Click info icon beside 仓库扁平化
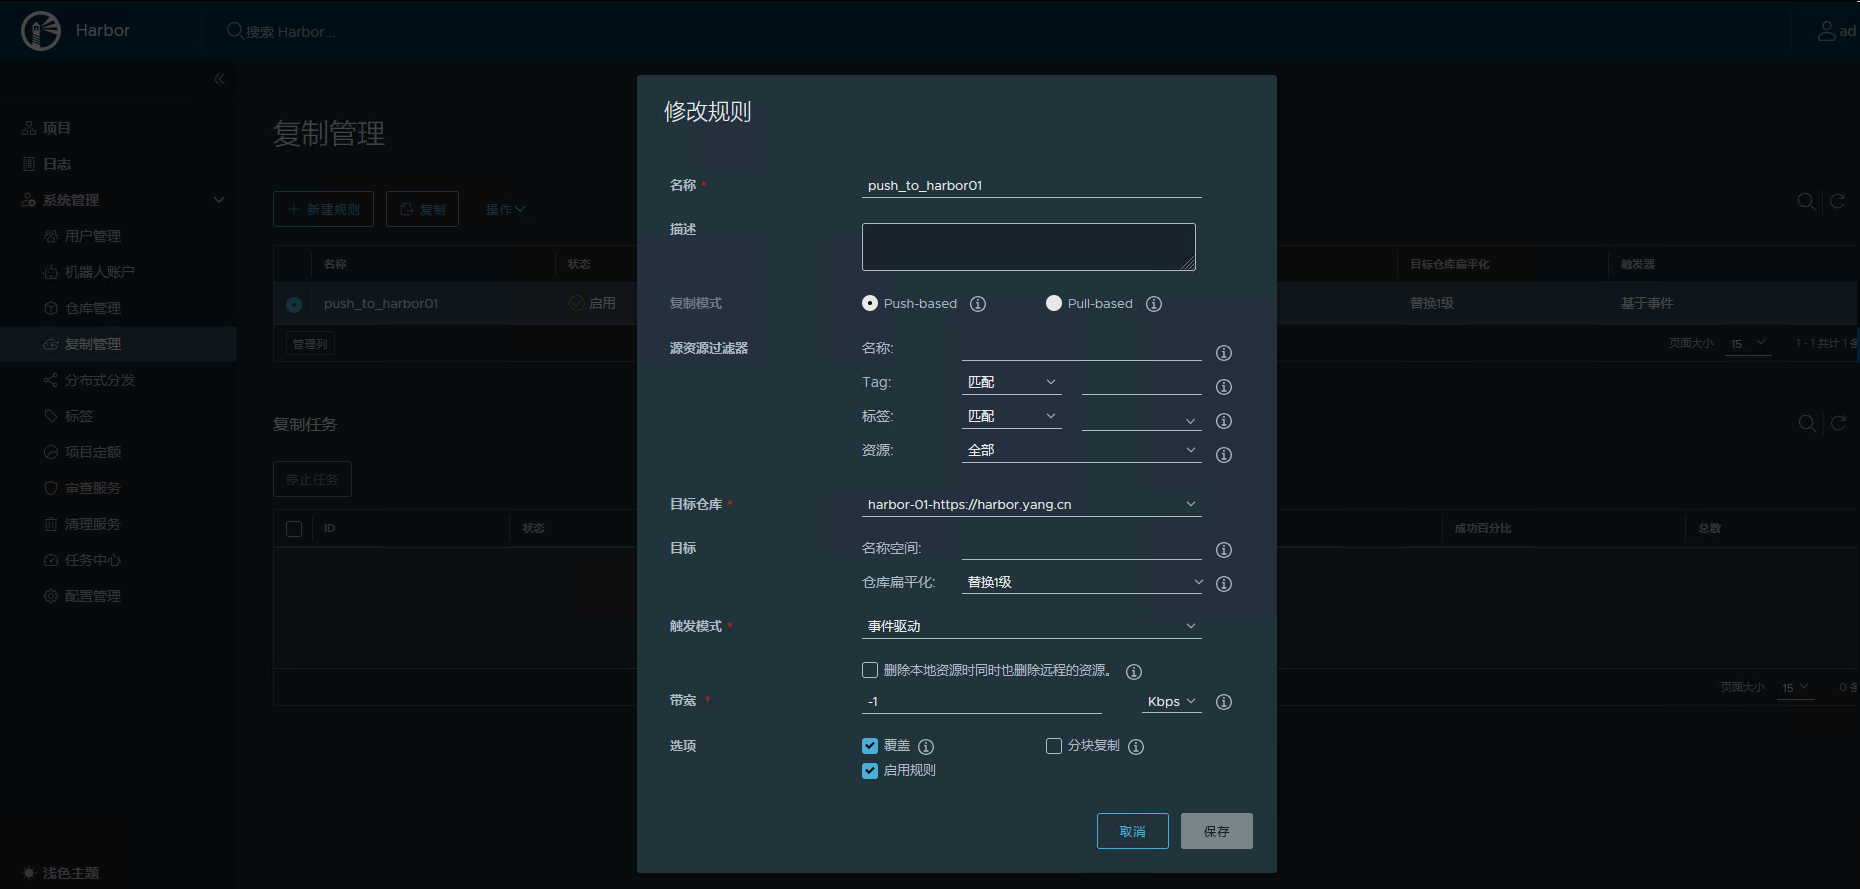This screenshot has height=889, width=1860. pyautogui.click(x=1223, y=584)
